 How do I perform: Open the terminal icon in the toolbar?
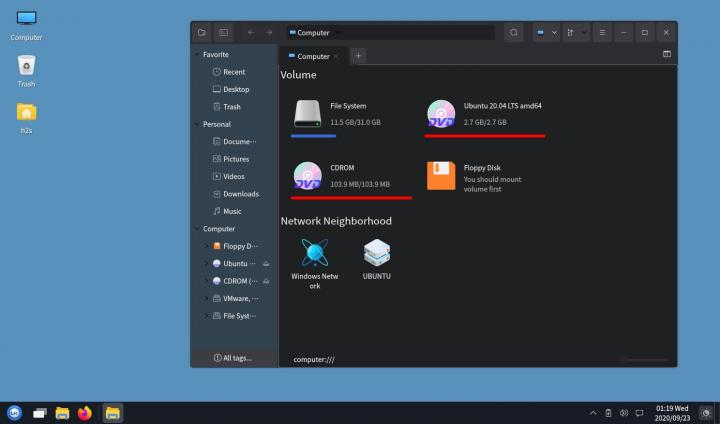[223, 33]
